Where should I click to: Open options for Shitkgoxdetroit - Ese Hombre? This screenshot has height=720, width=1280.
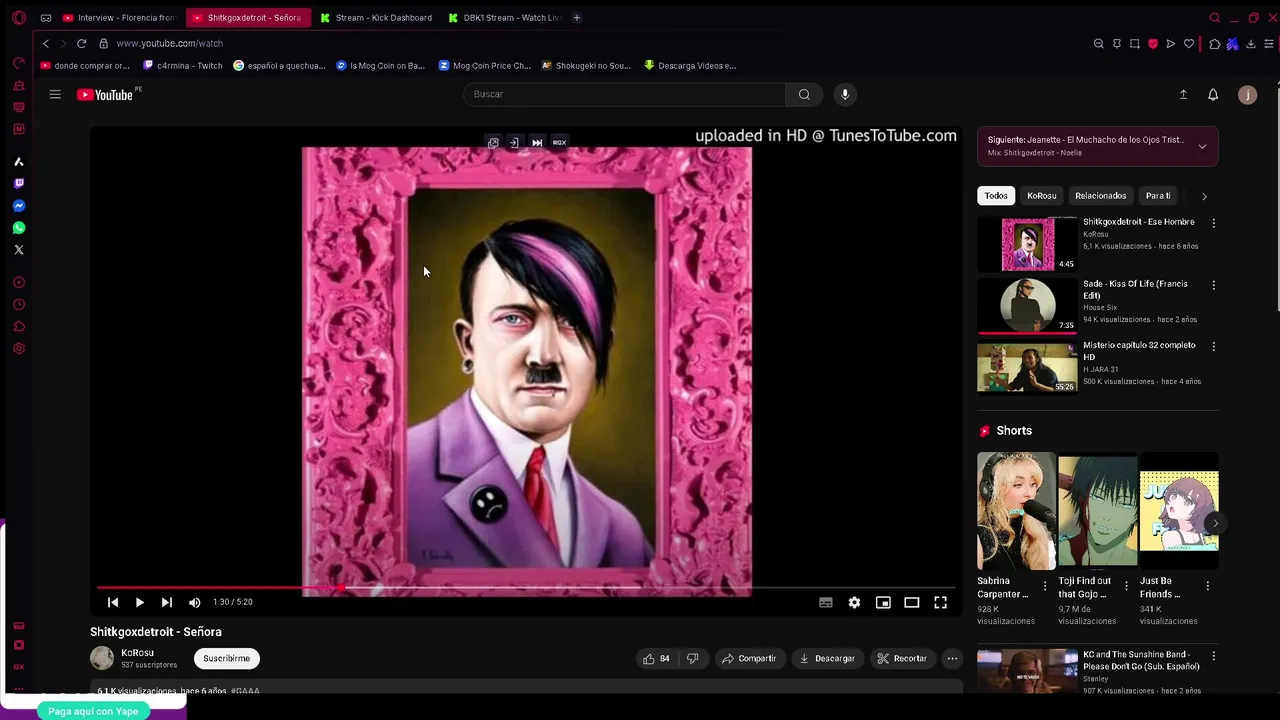pos(1214,223)
